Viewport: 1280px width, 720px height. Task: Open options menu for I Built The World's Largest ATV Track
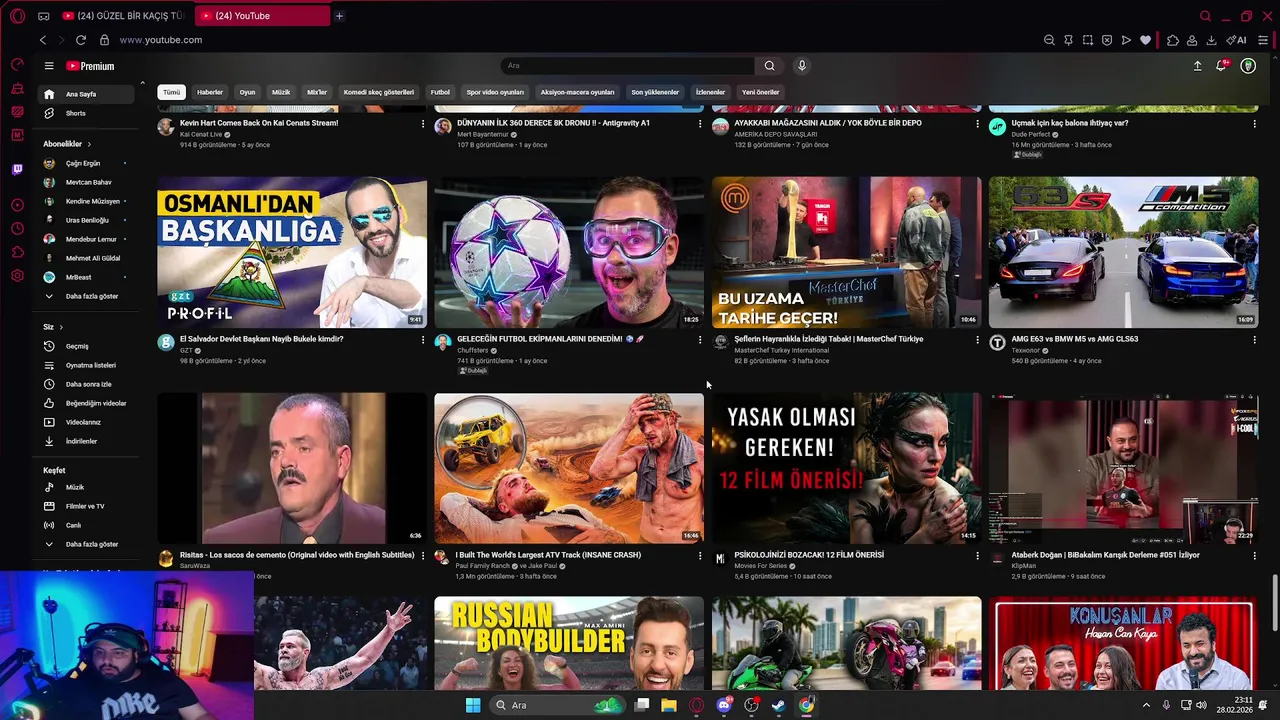[700, 556]
